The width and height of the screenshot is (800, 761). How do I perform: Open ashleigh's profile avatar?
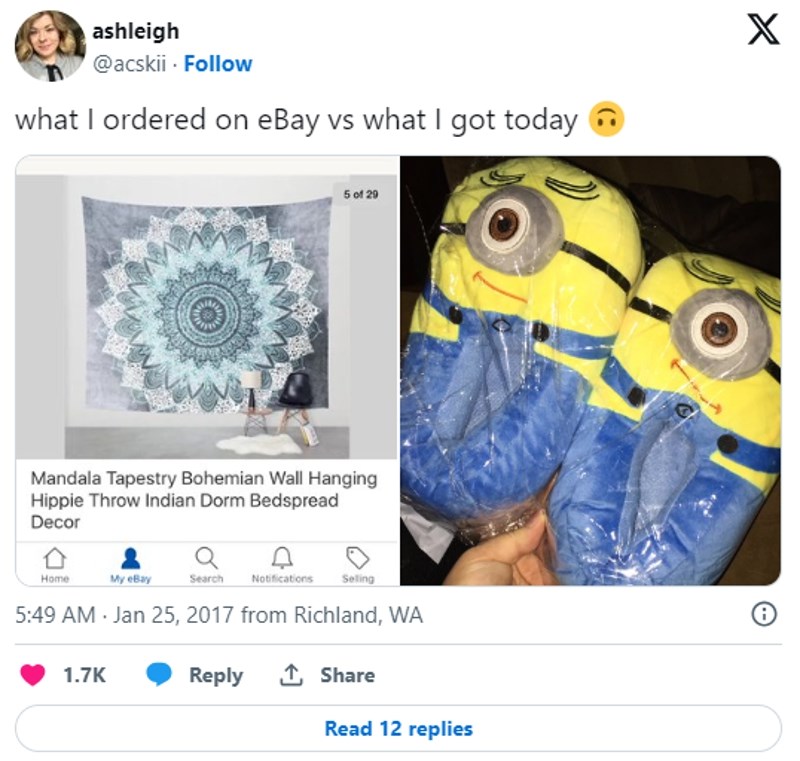pyautogui.click(x=49, y=46)
